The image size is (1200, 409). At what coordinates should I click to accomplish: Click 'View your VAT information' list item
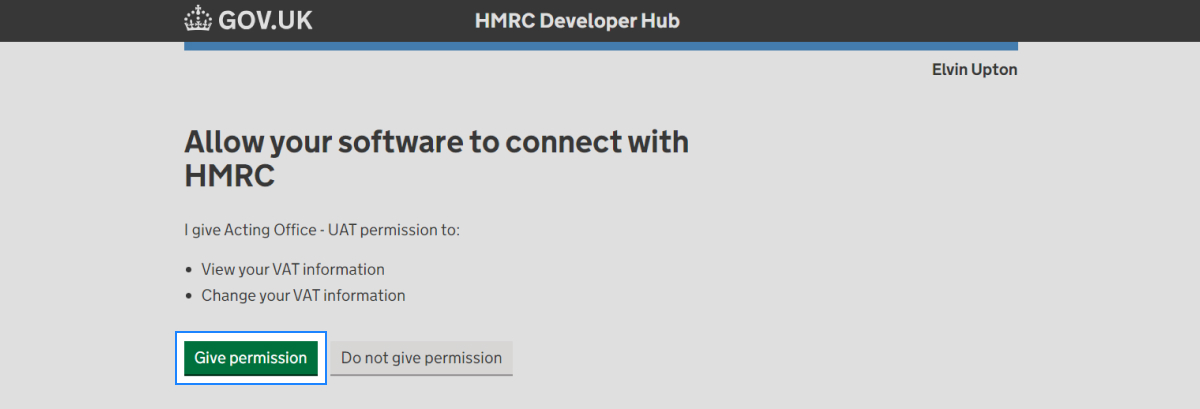[x=292, y=269]
